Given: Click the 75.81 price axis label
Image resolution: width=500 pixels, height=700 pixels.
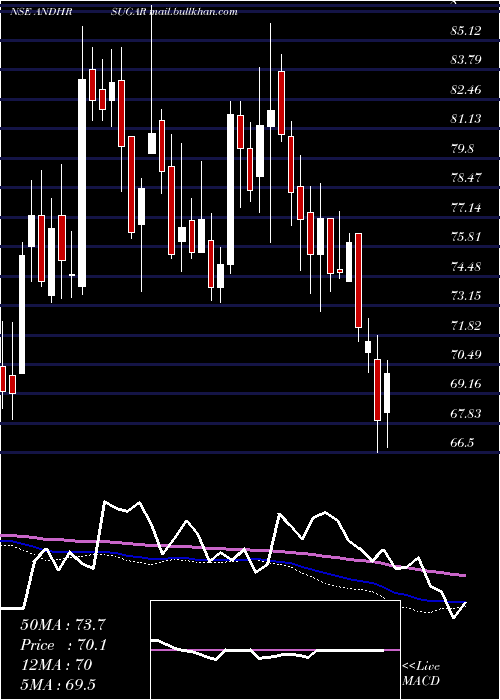Looking at the screenshot, I should click(467, 237).
